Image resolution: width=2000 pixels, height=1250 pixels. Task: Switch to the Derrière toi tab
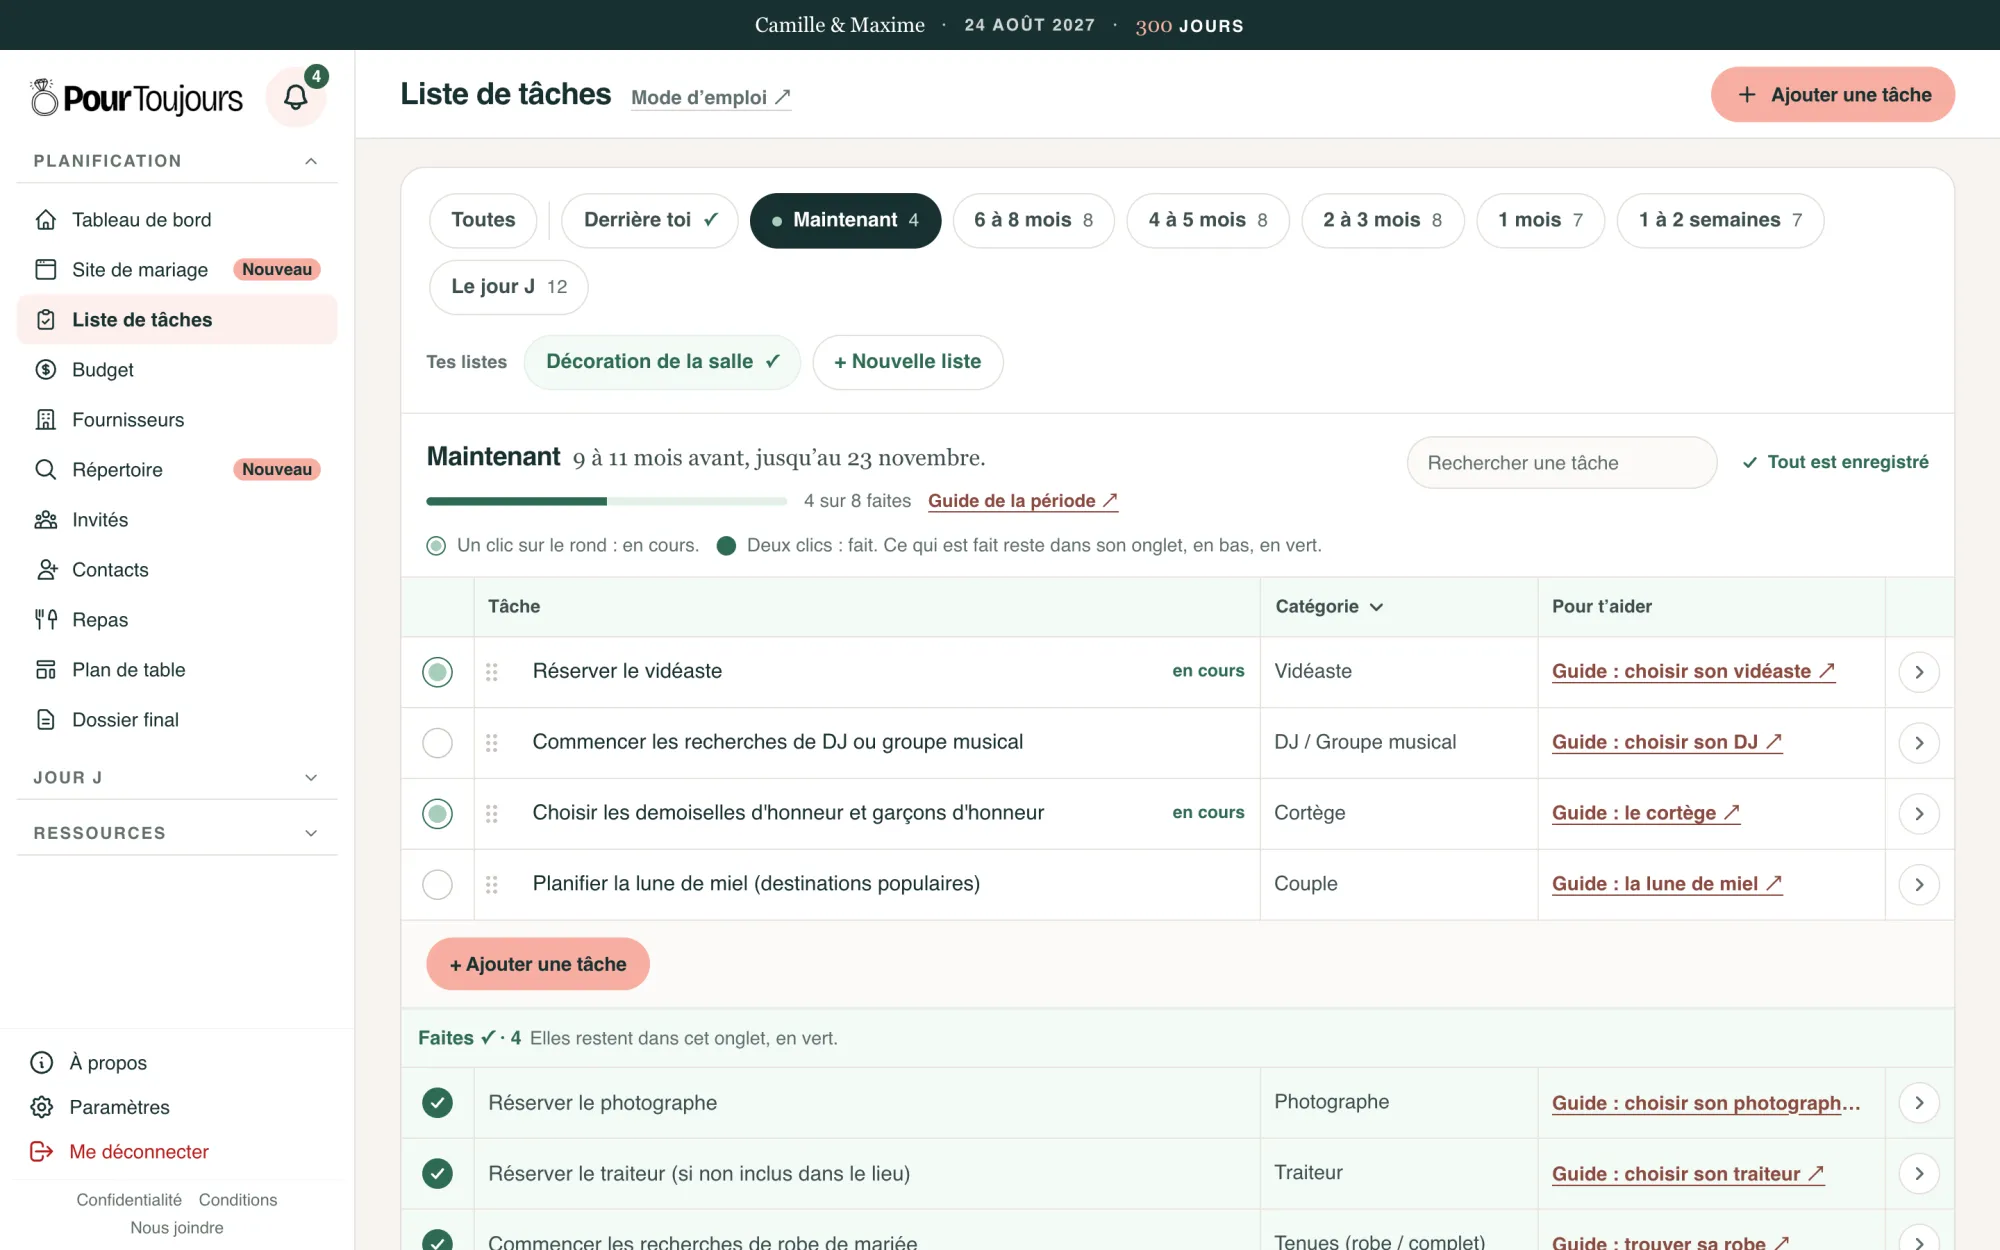coord(650,220)
